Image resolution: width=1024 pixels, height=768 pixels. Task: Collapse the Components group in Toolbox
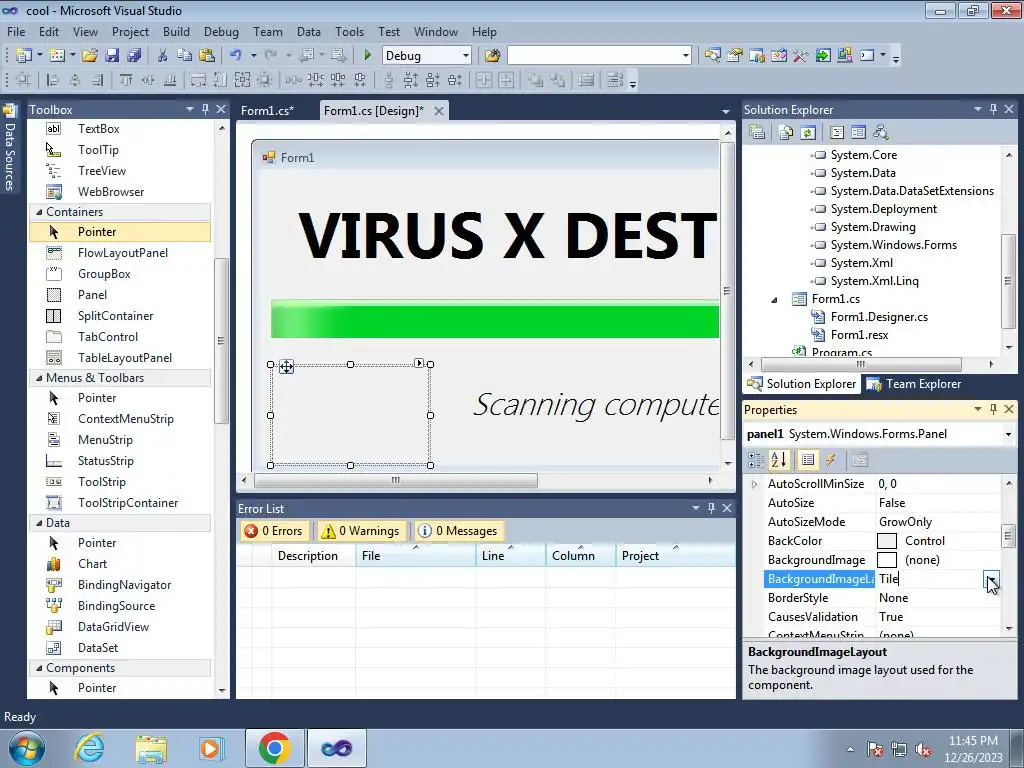tap(39, 667)
